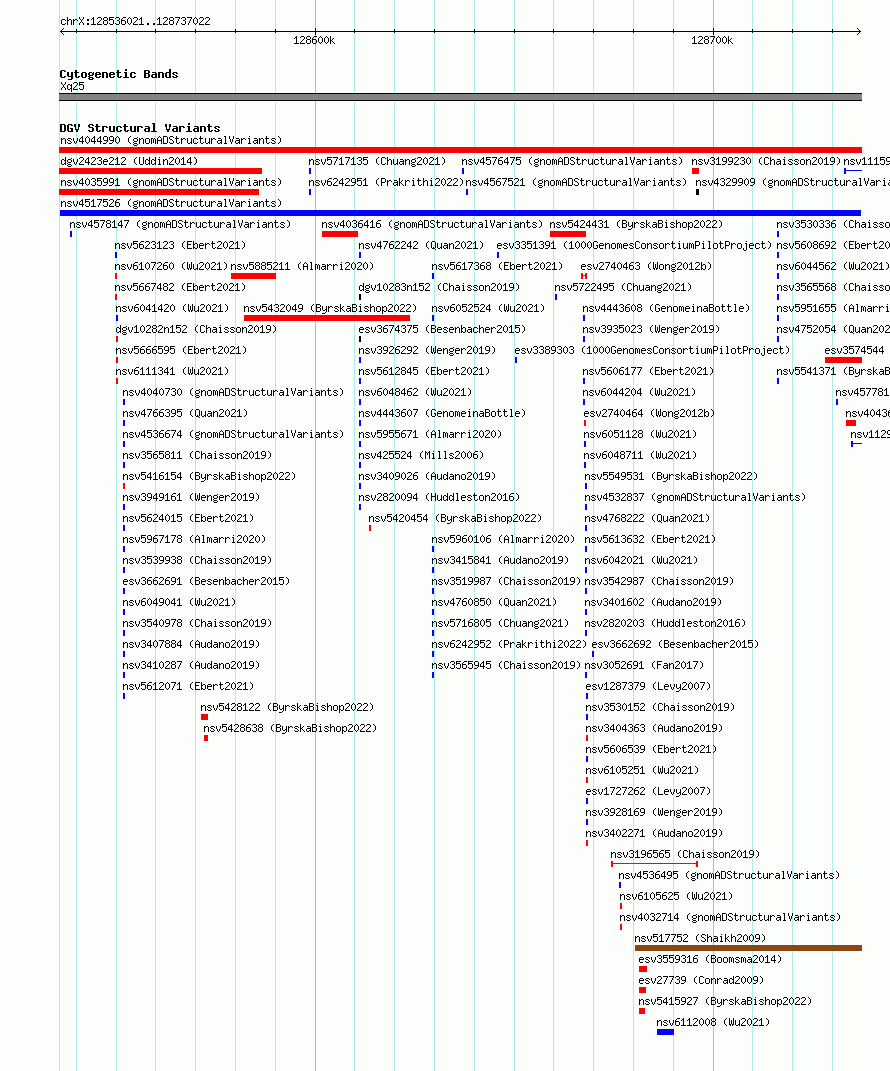This screenshot has height=1071, width=890.
Task: Click the 128700k ruler label
Action: pos(712,40)
